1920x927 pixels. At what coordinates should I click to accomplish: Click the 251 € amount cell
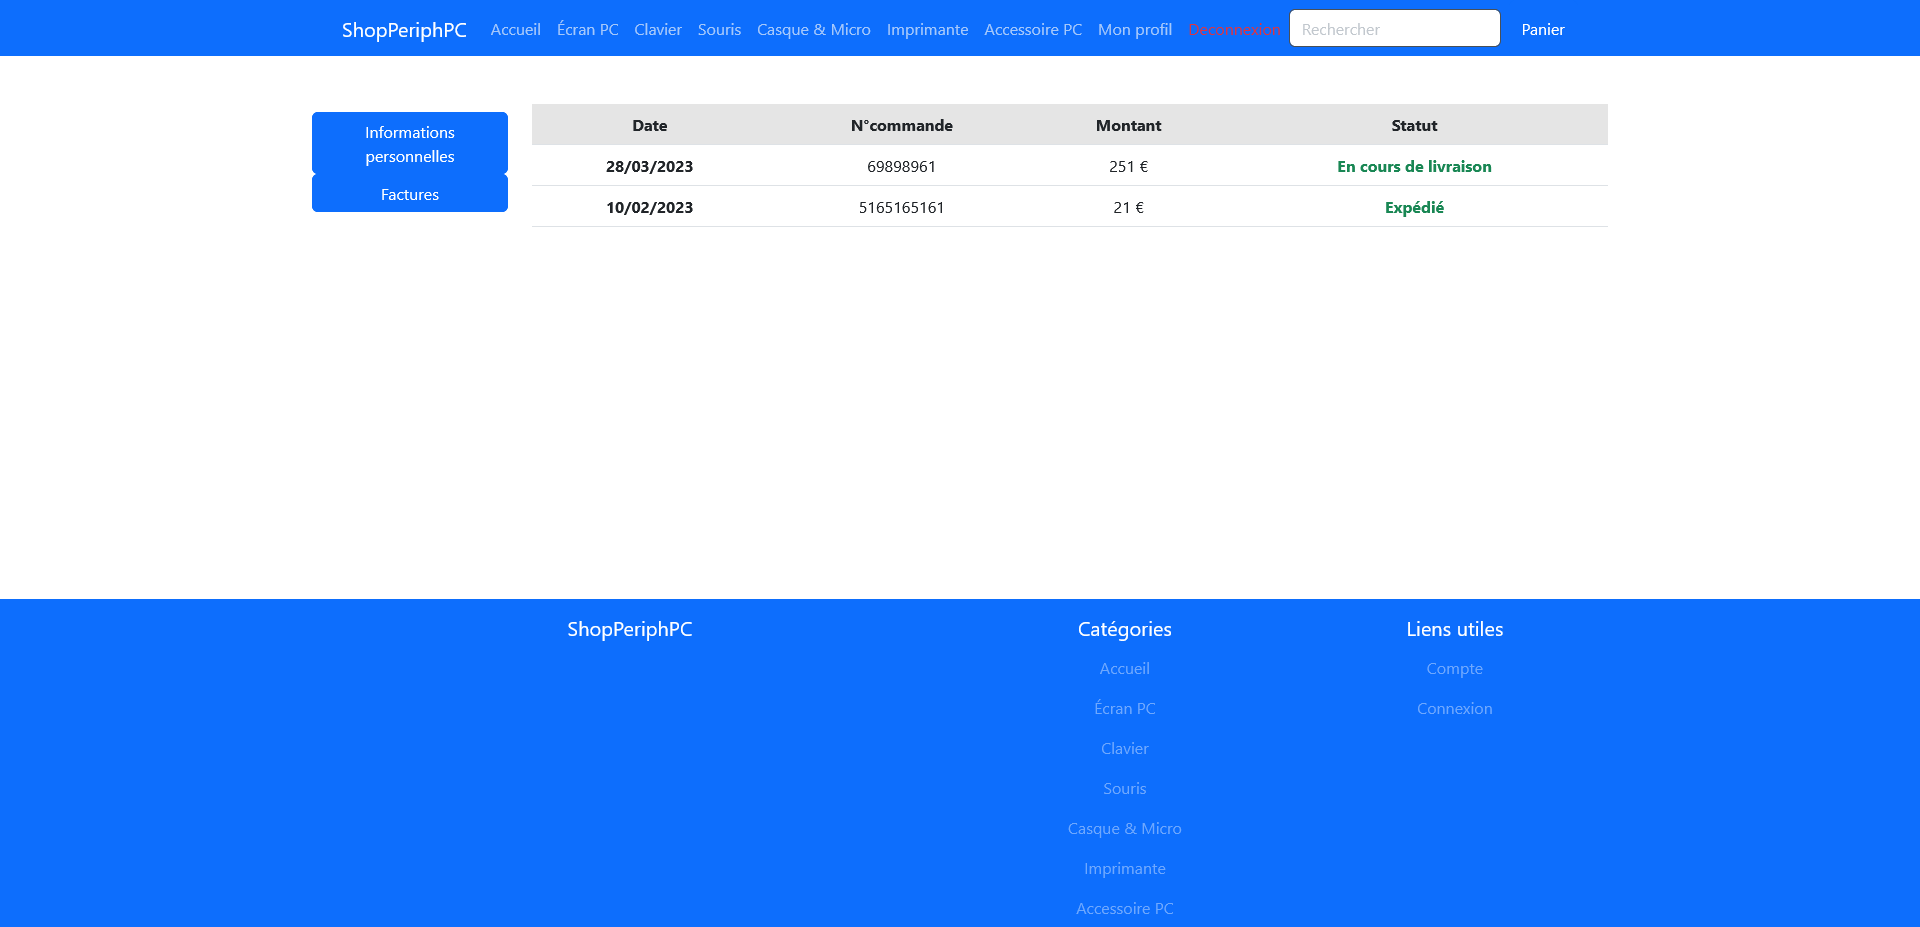[x=1128, y=166]
